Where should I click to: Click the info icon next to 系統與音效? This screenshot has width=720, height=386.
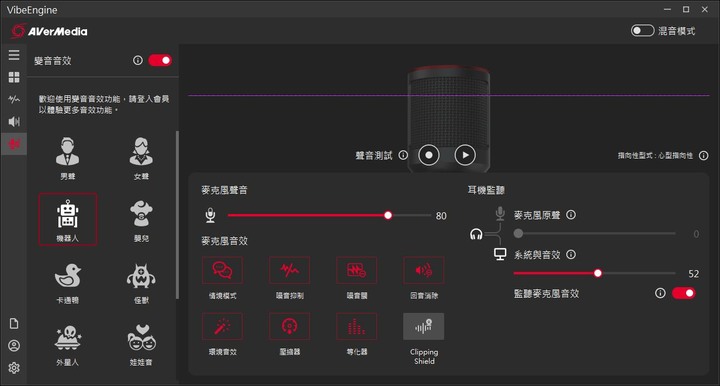[x=571, y=254]
